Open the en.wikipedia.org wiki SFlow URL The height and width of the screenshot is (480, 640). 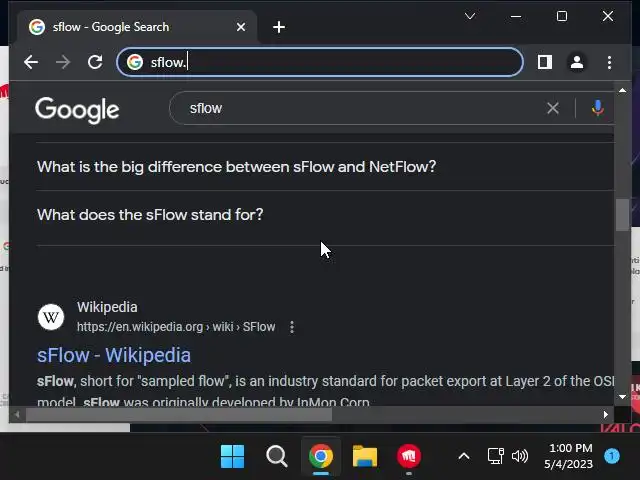pos(176,327)
